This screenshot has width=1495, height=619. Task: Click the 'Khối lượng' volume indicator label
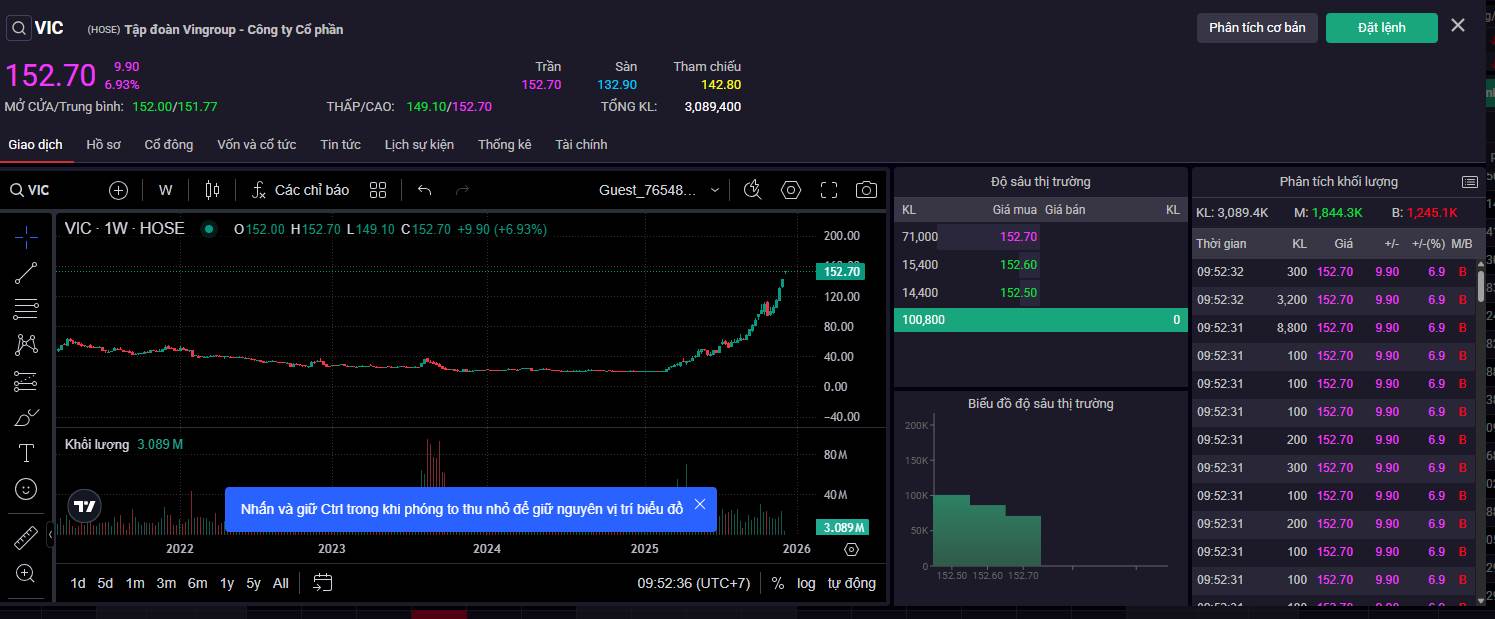coord(97,444)
